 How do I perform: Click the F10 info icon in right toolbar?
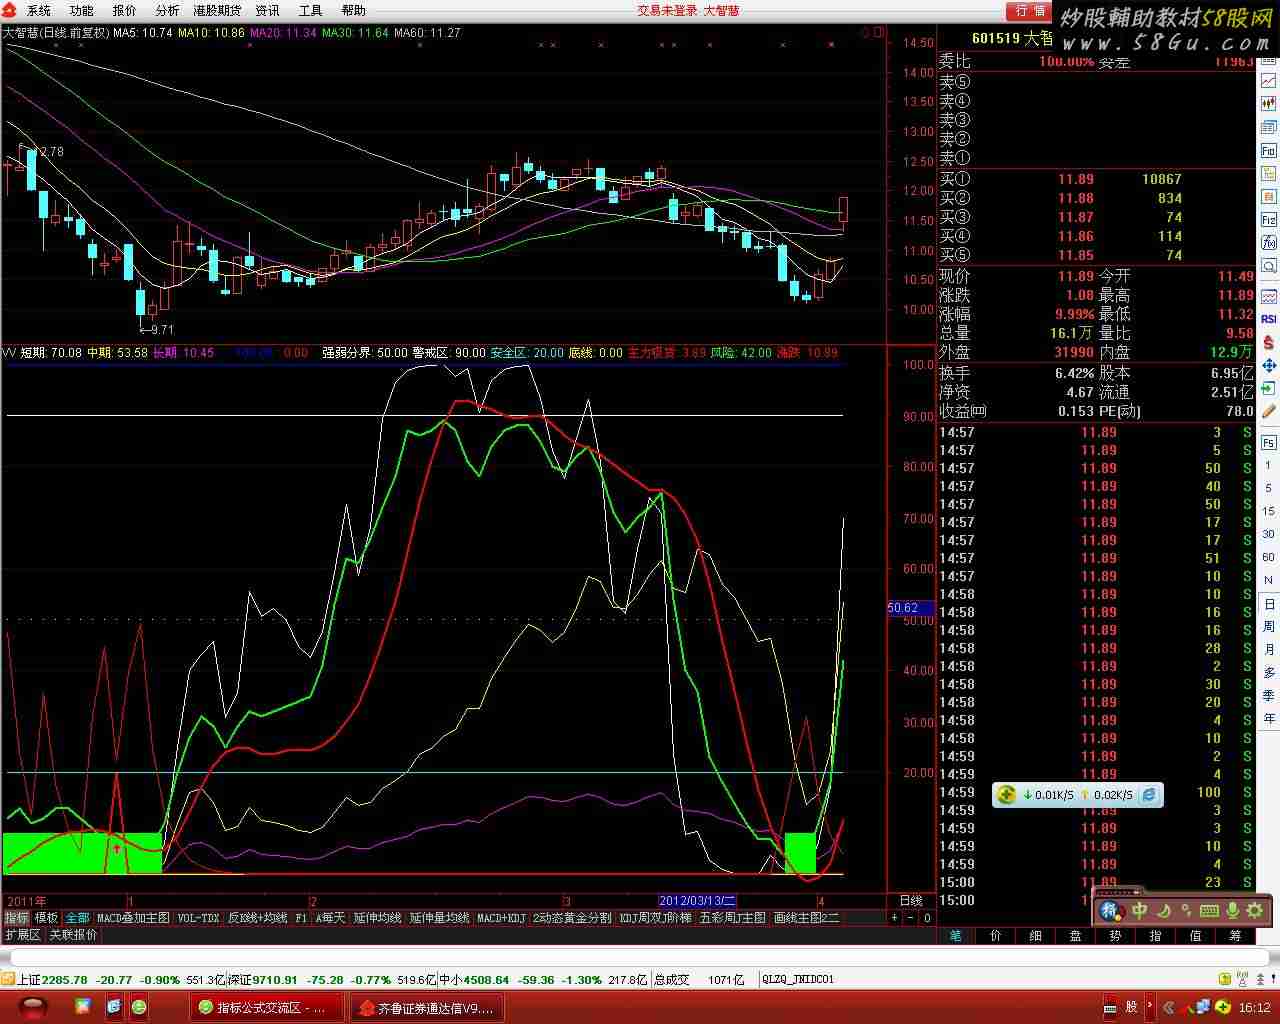(1268, 150)
